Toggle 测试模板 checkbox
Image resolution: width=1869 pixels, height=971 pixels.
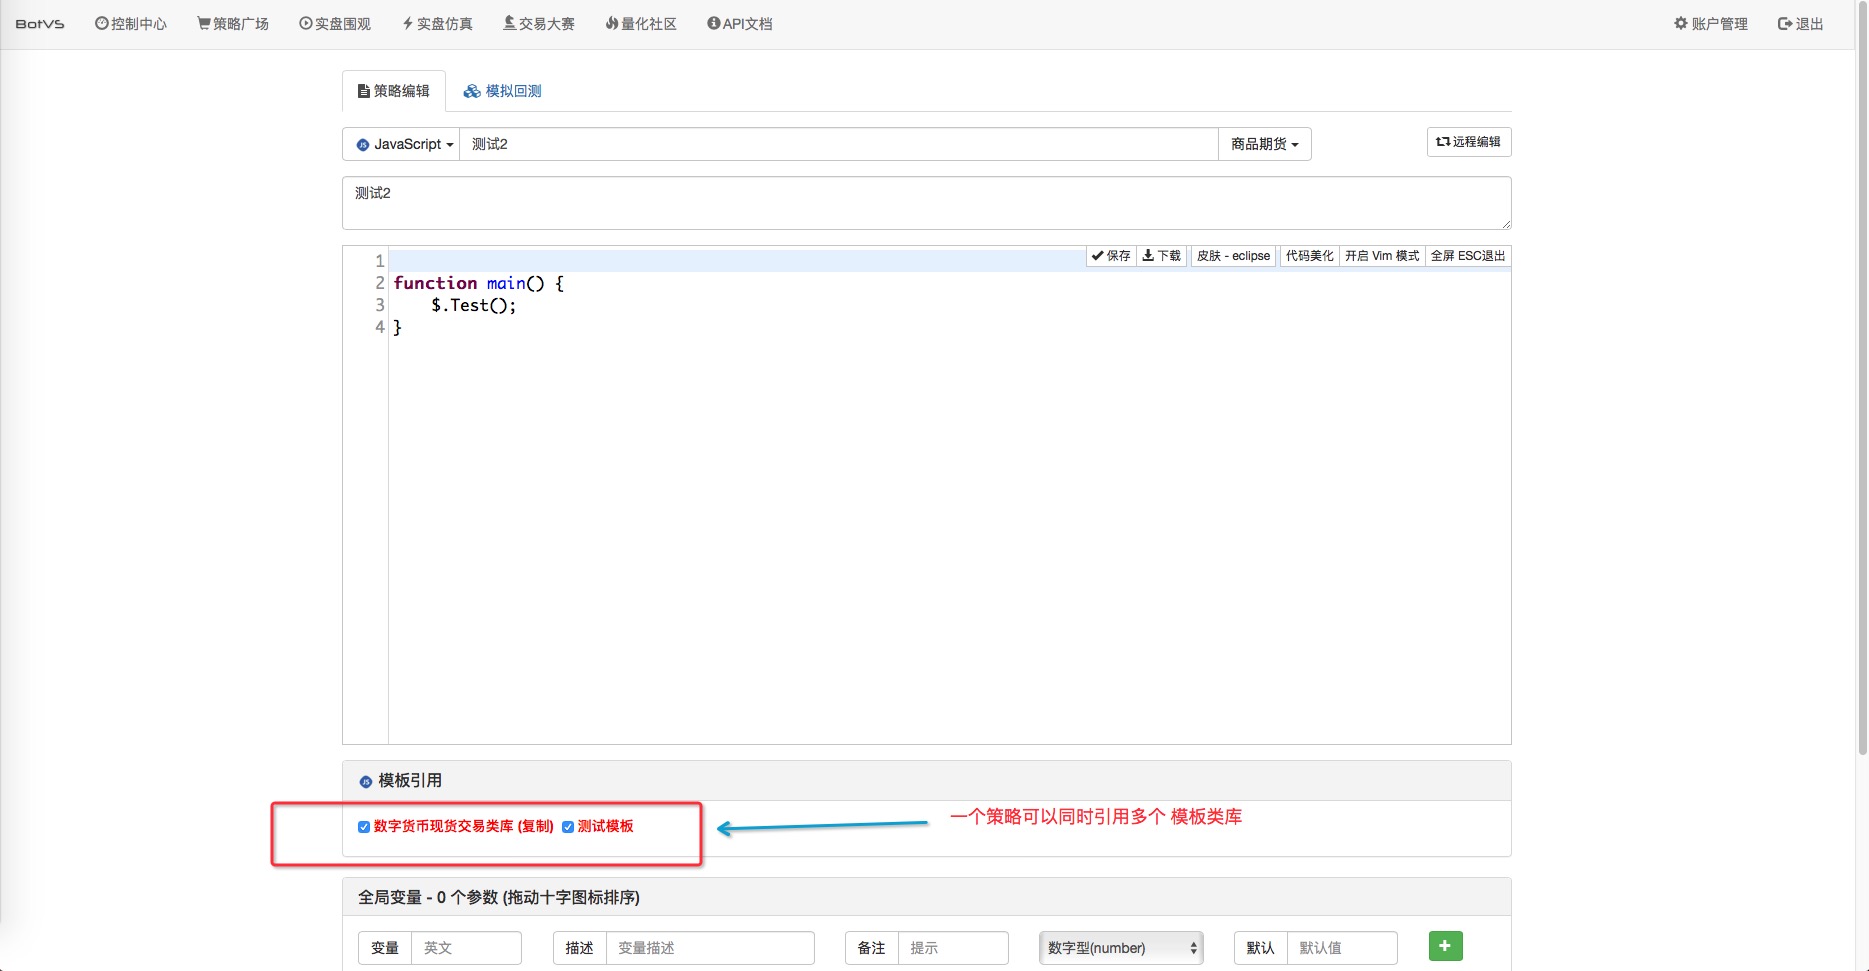point(568,827)
